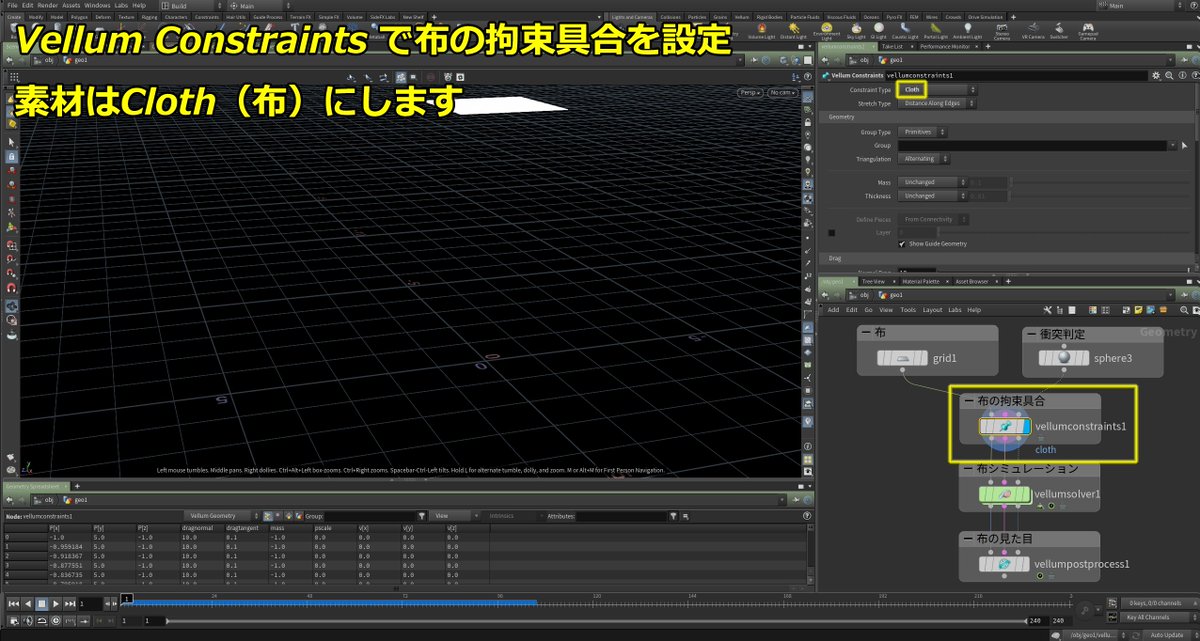
Task: Switch to the Tree View tab
Action: click(x=873, y=282)
